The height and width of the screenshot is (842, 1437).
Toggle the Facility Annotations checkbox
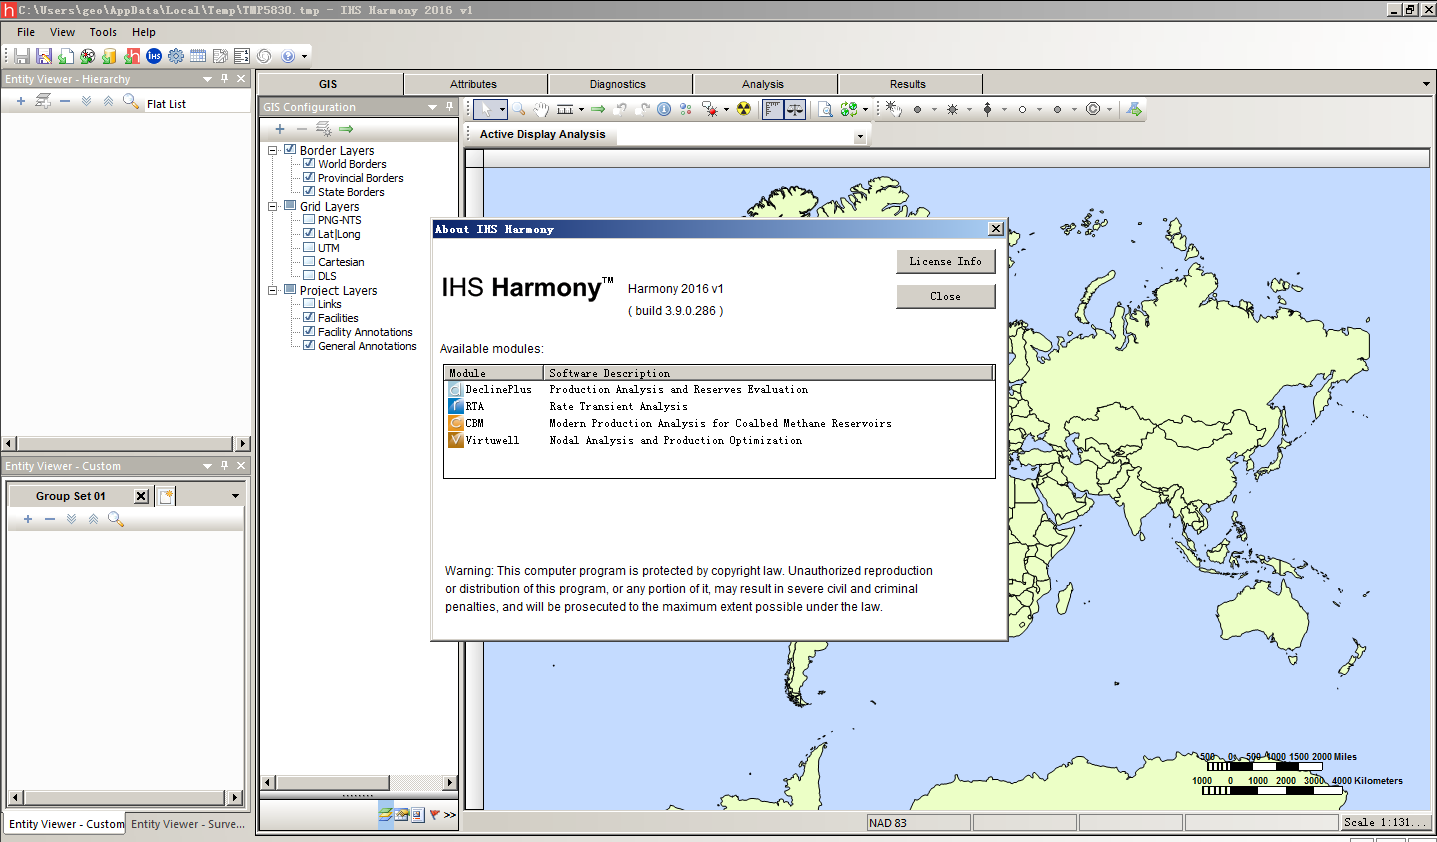(309, 331)
